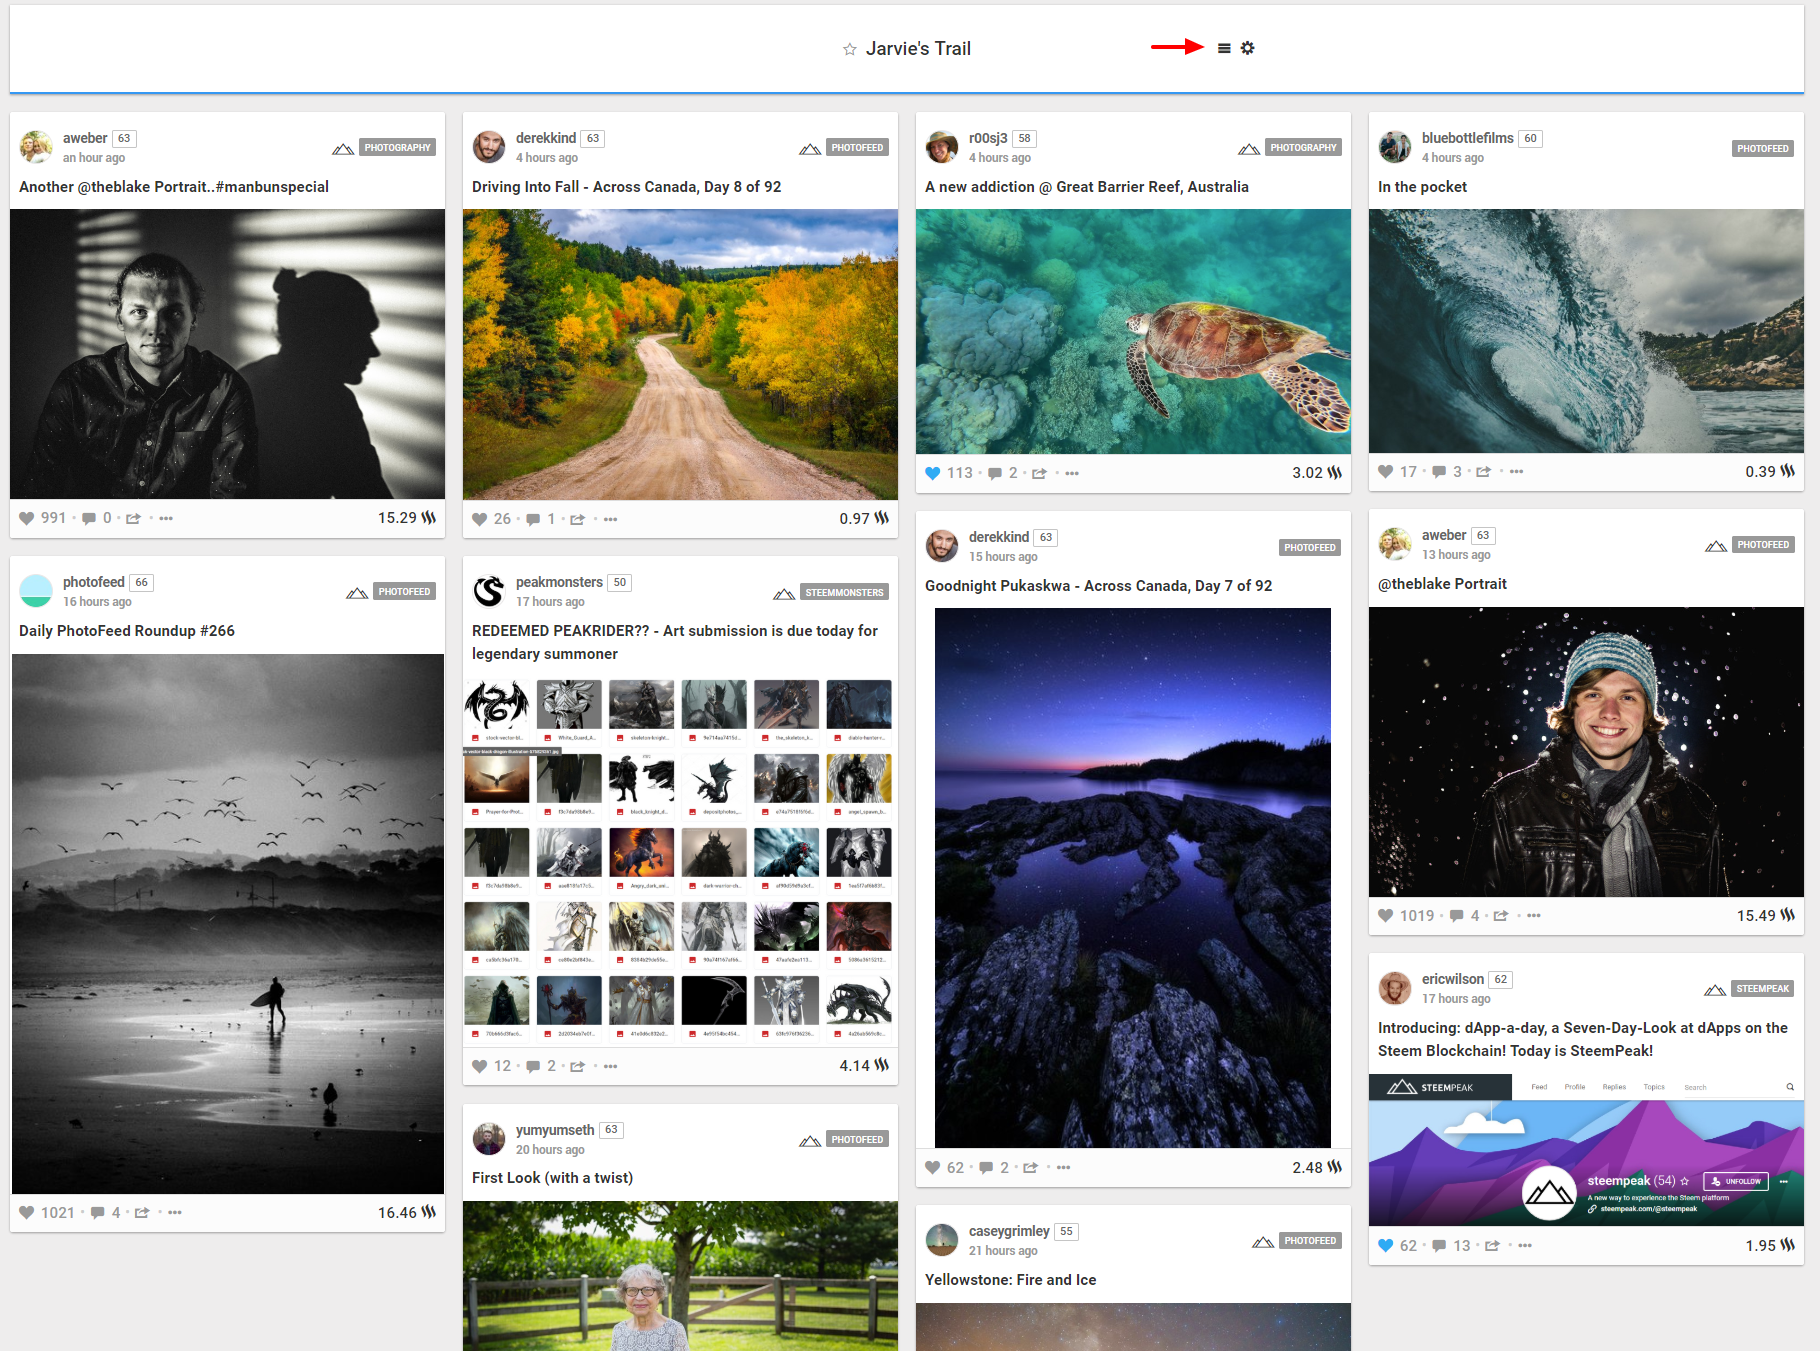1820x1351 pixels.
Task: Open ellipsis menu on Another @theblake Portrait post
Action: pos(166,518)
